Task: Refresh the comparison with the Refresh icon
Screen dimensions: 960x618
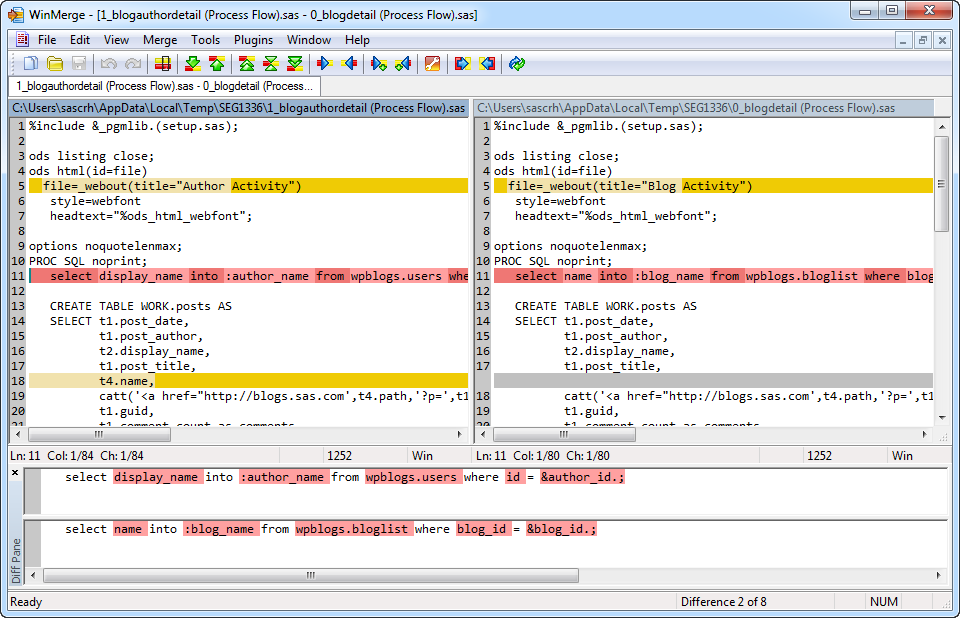Action: [516, 64]
